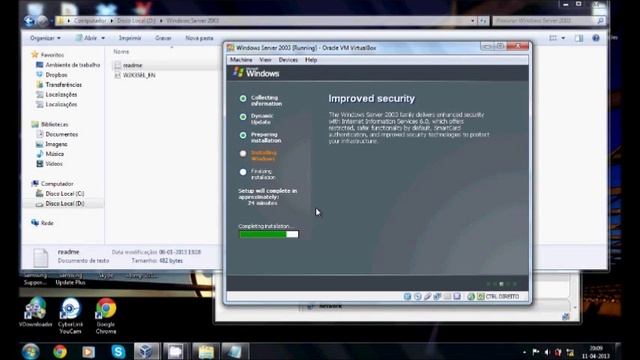Screen dimensions: 640x360
Task: Click the Disco Local (D:) breadcrumb segment
Action: pyautogui.click(x=136, y=20)
